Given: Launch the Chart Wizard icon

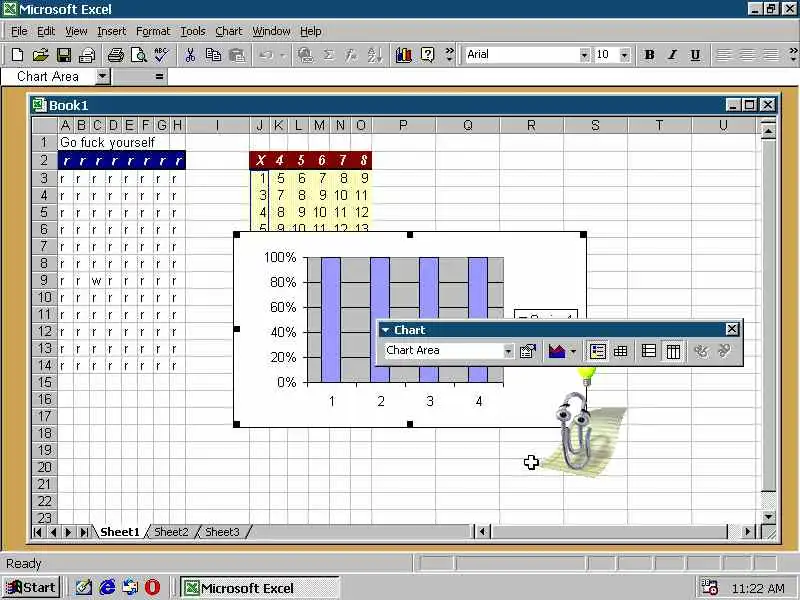Looking at the screenshot, I should (x=404, y=55).
